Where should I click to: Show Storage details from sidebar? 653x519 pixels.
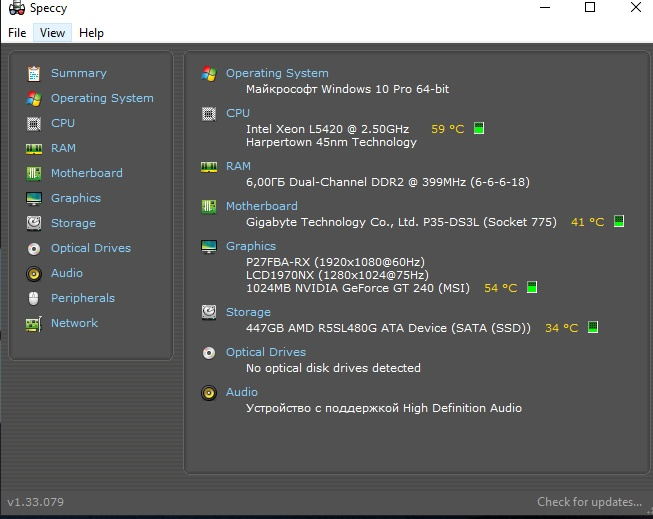tap(73, 223)
